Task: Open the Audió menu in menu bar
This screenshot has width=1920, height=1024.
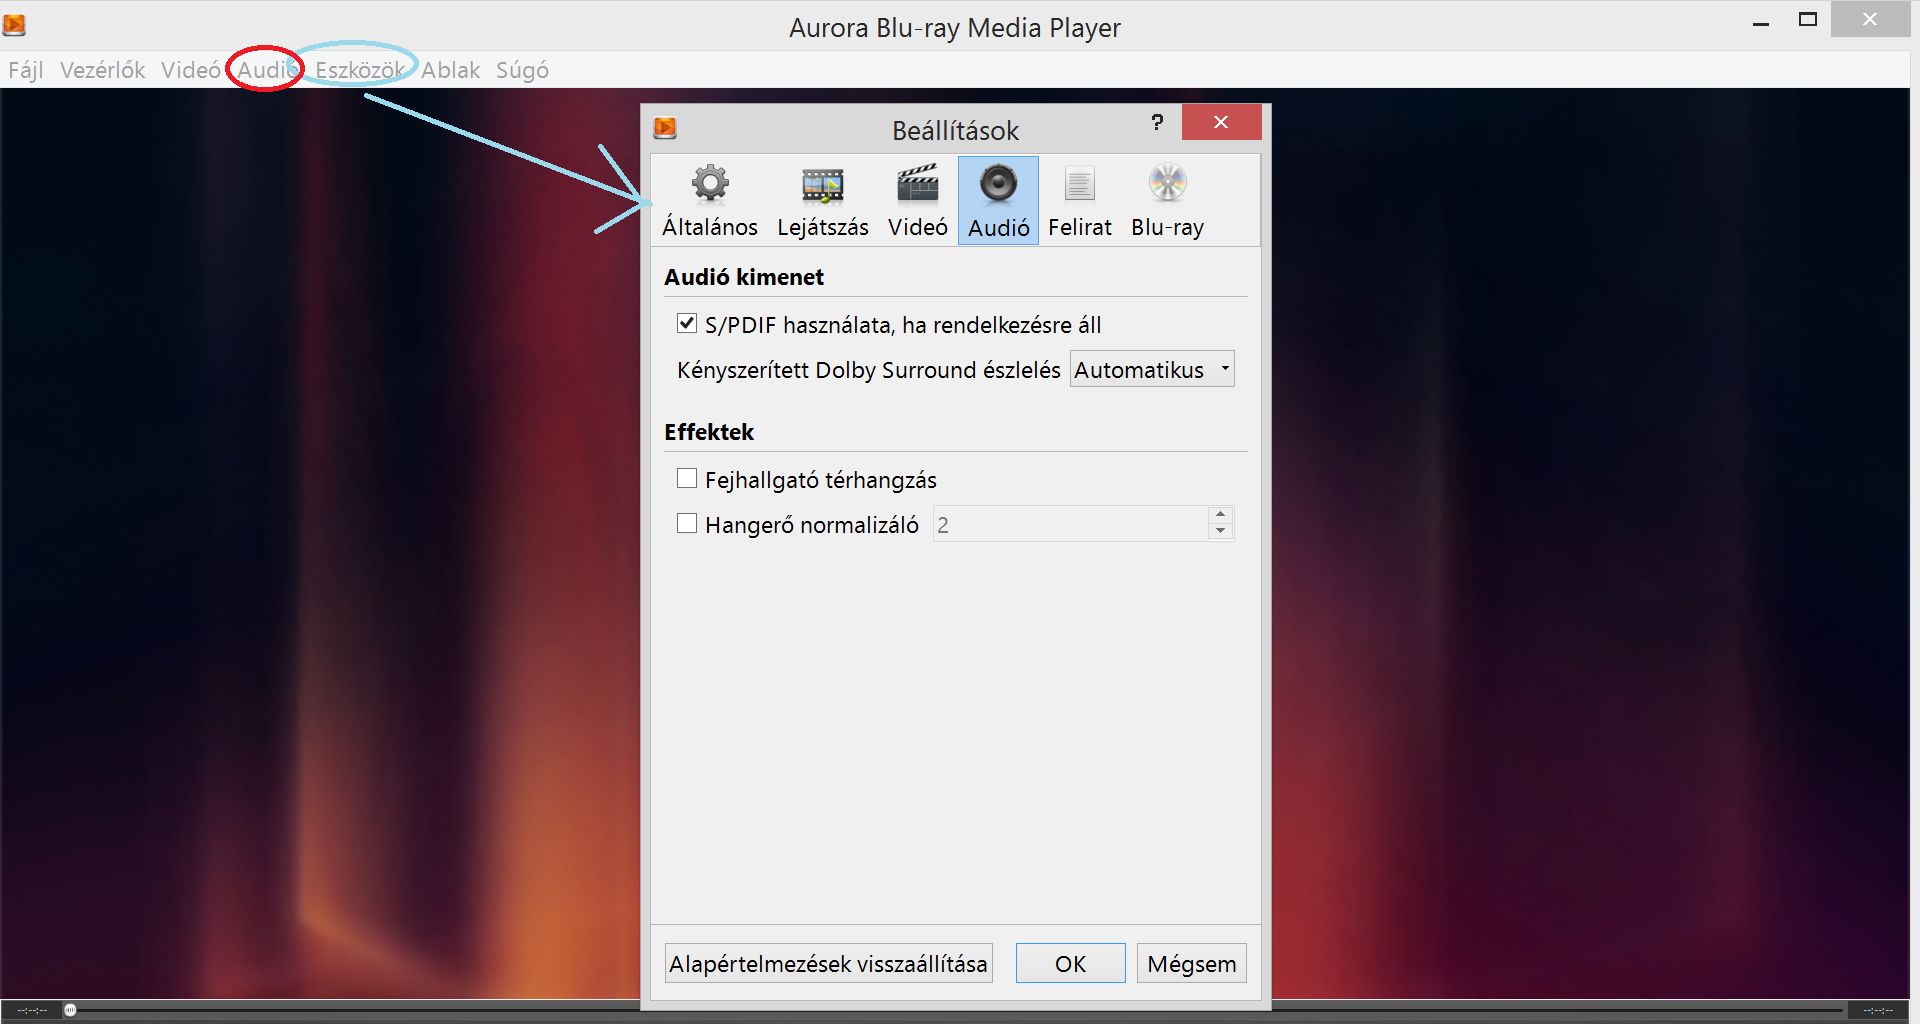Action: coord(267,70)
